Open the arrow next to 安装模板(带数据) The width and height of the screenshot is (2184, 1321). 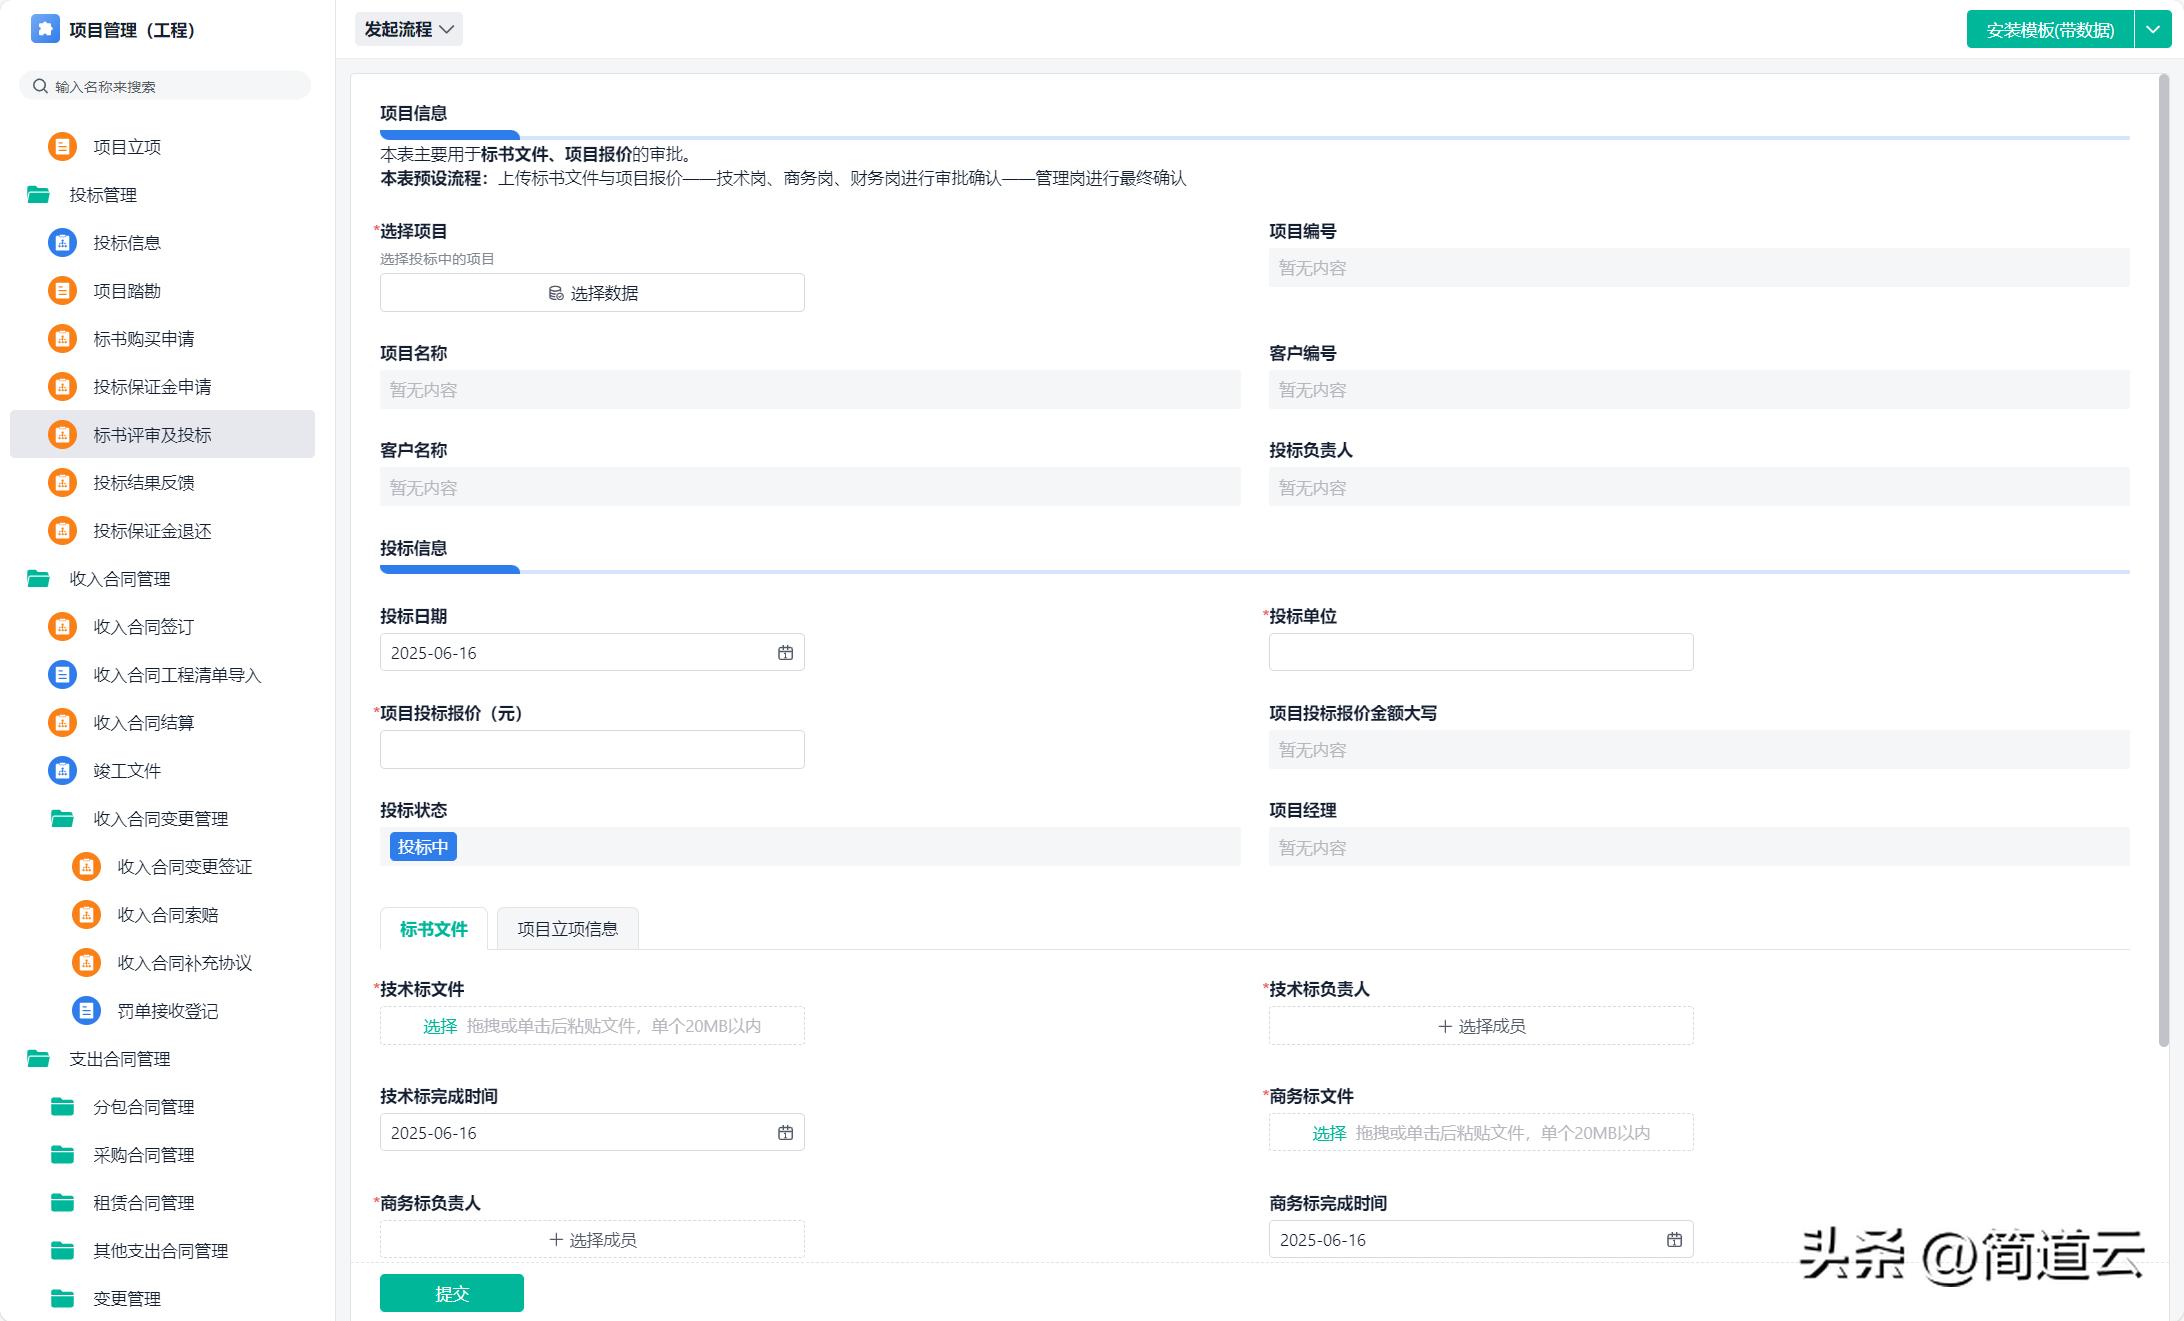click(2153, 30)
